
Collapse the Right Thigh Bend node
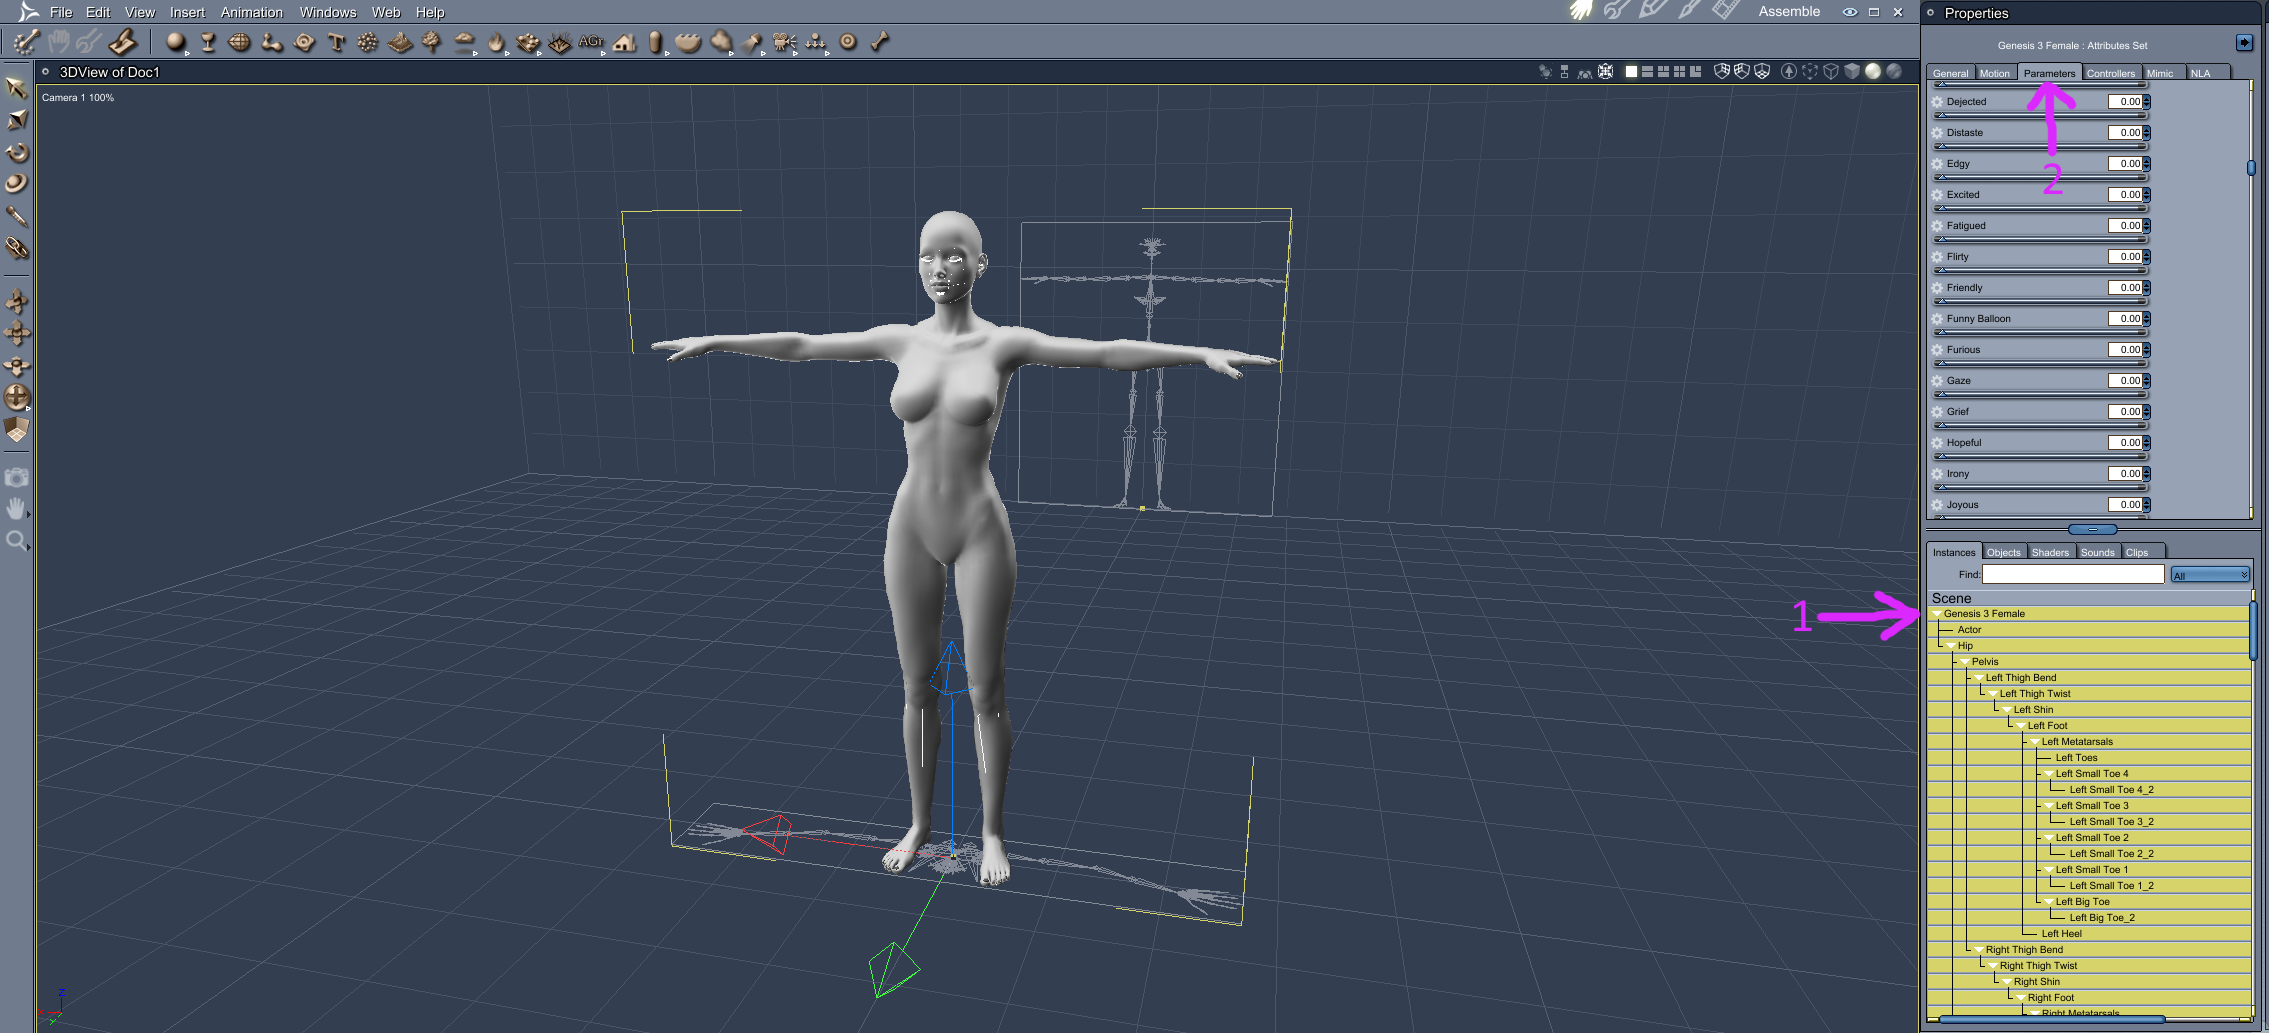pos(1979,950)
